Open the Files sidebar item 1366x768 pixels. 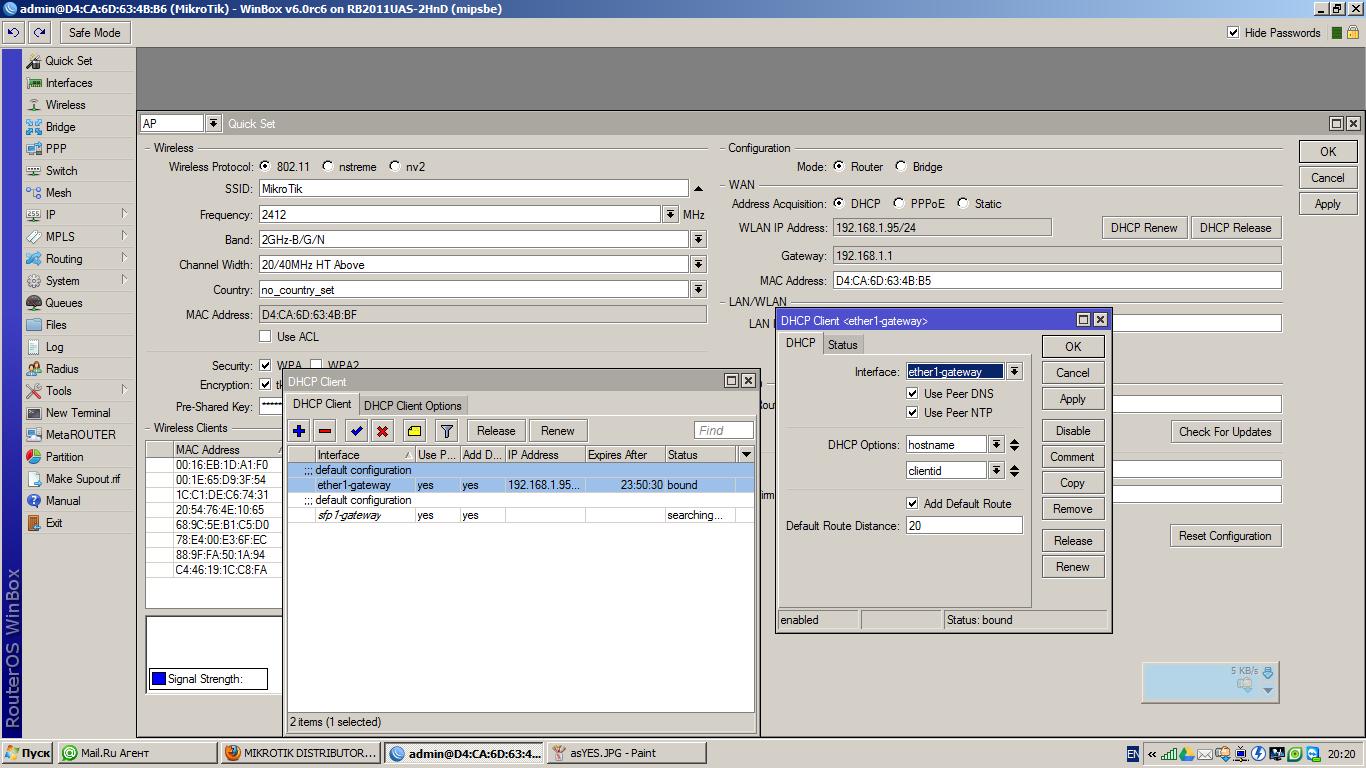pyautogui.click(x=56, y=325)
